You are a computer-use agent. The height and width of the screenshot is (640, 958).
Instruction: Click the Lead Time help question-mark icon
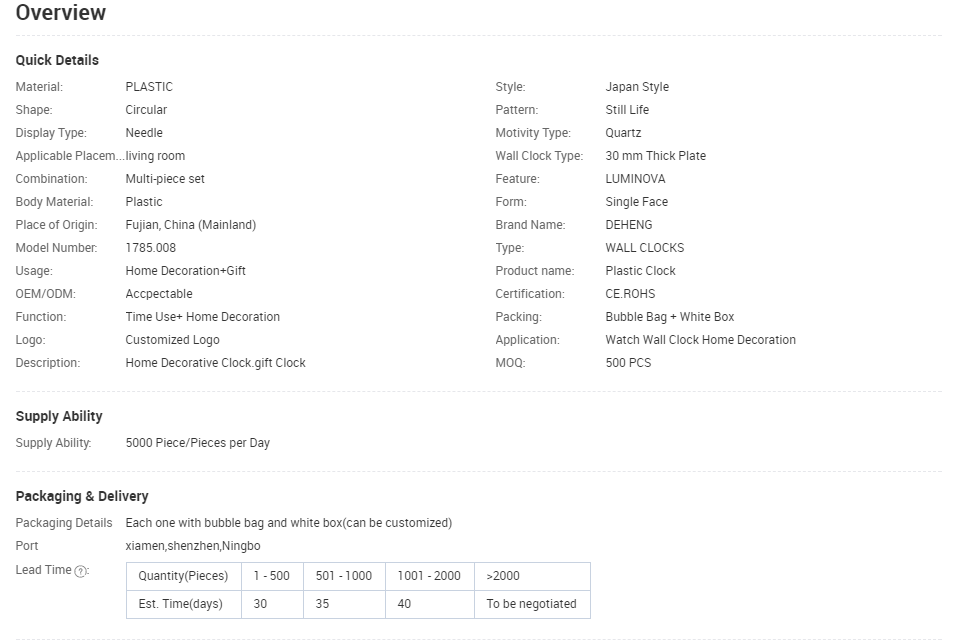[x=82, y=571]
